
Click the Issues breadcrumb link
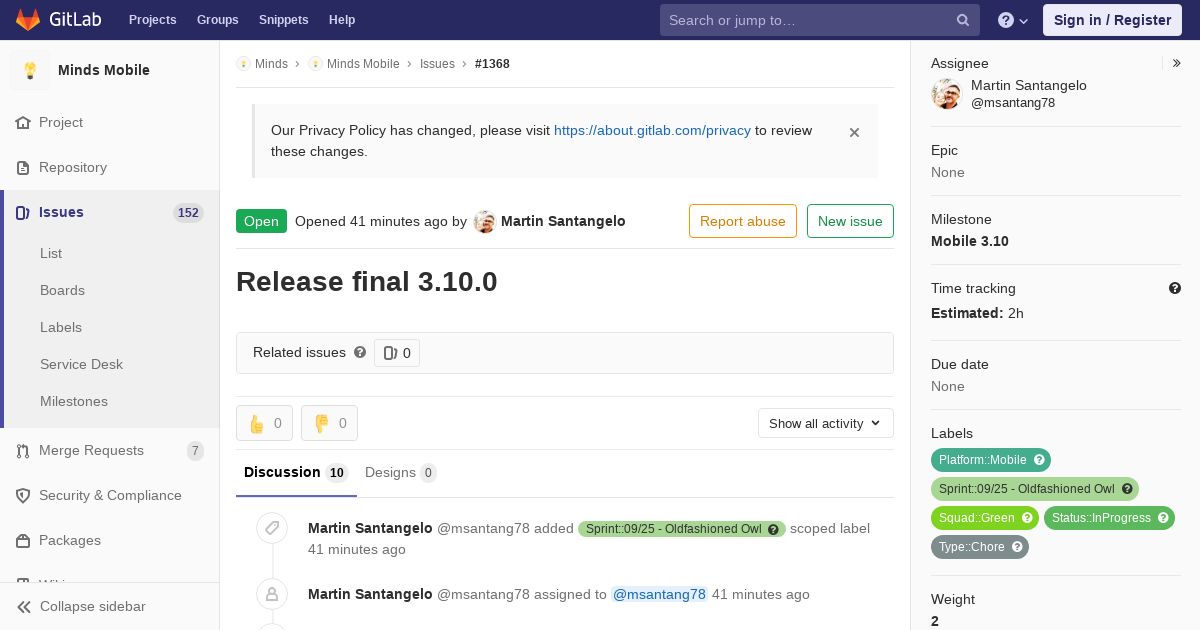point(437,64)
